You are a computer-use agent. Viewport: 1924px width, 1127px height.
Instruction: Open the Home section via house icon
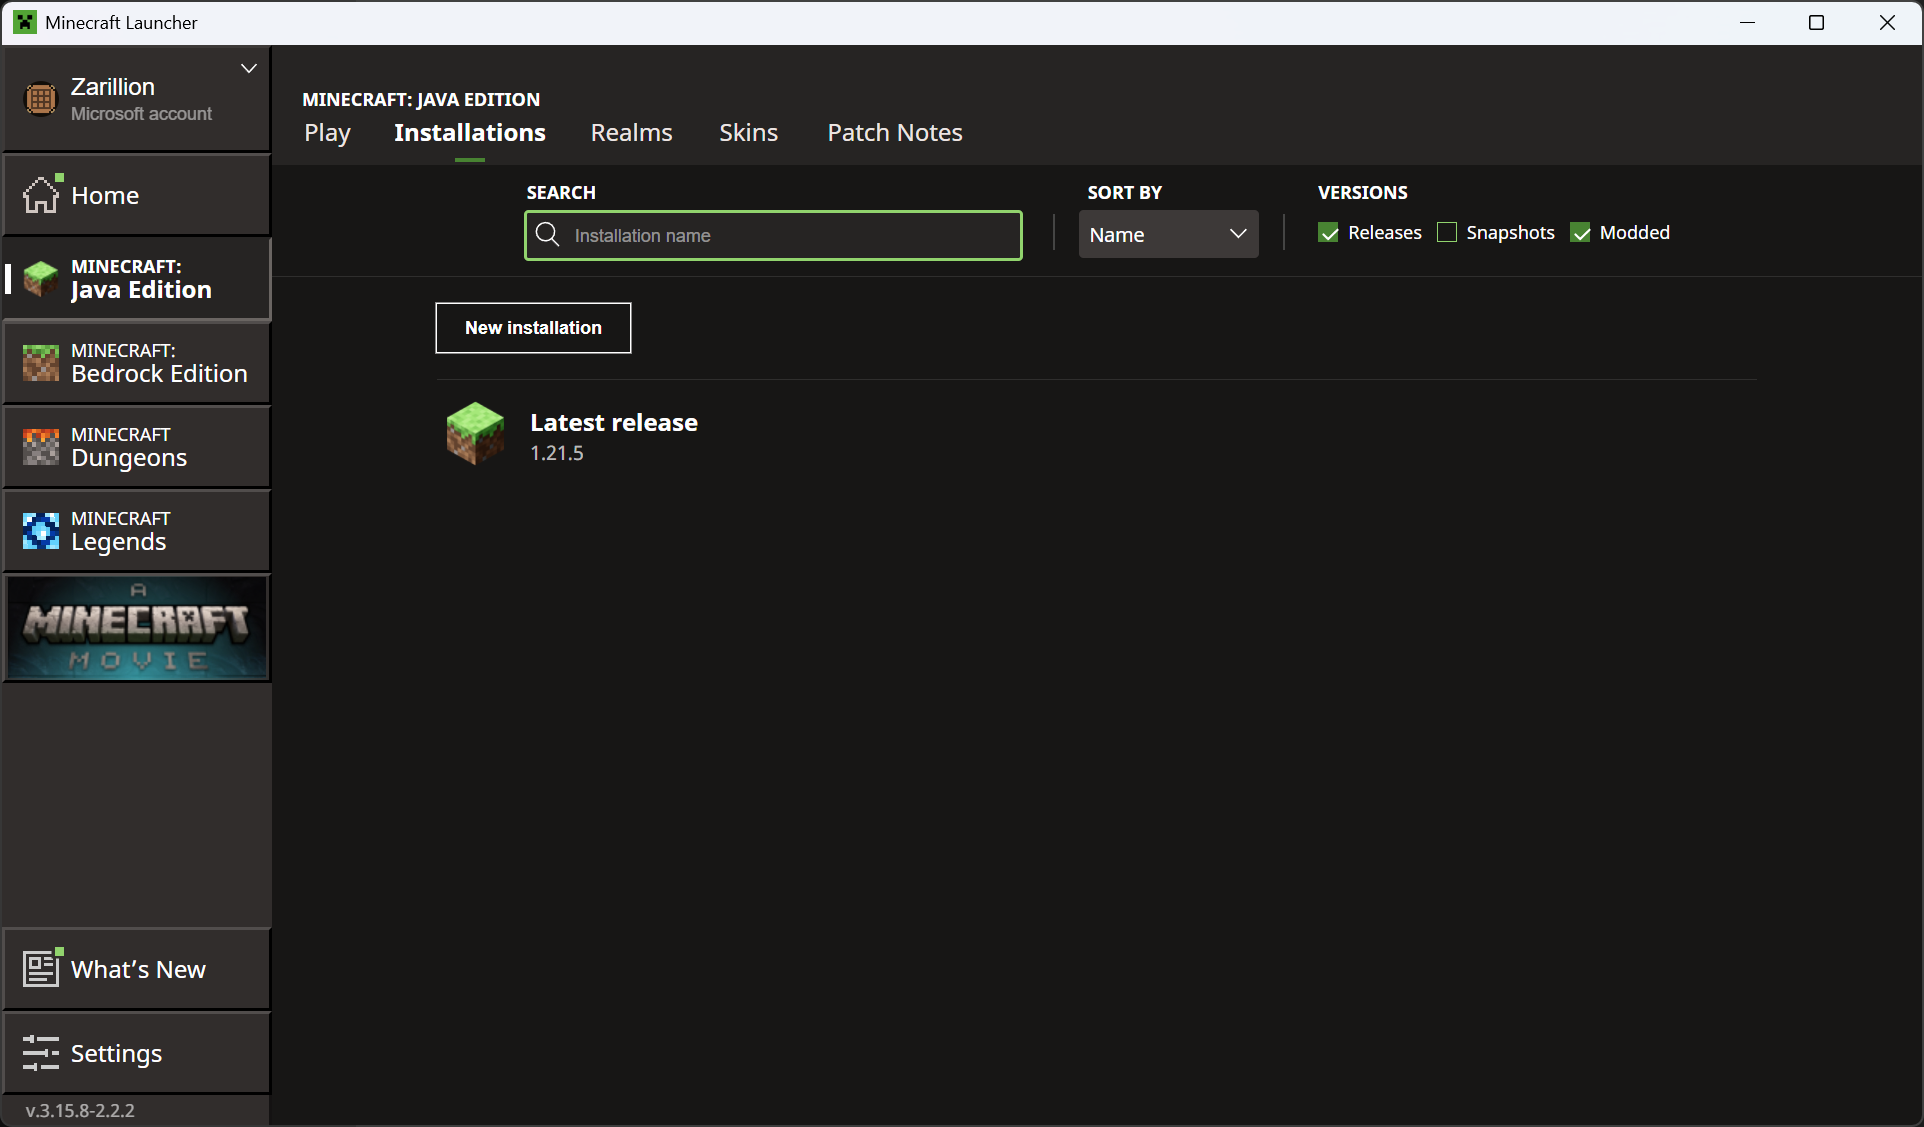tap(42, 194)
